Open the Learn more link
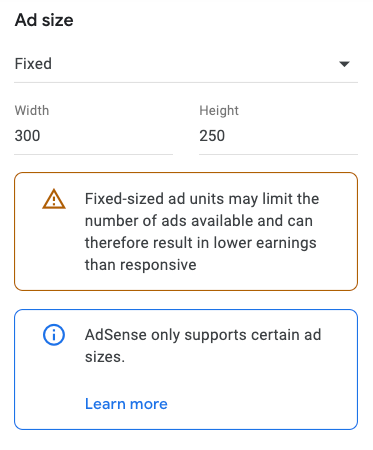The height and width of the screenshot is (450, 373). [126, 404]
